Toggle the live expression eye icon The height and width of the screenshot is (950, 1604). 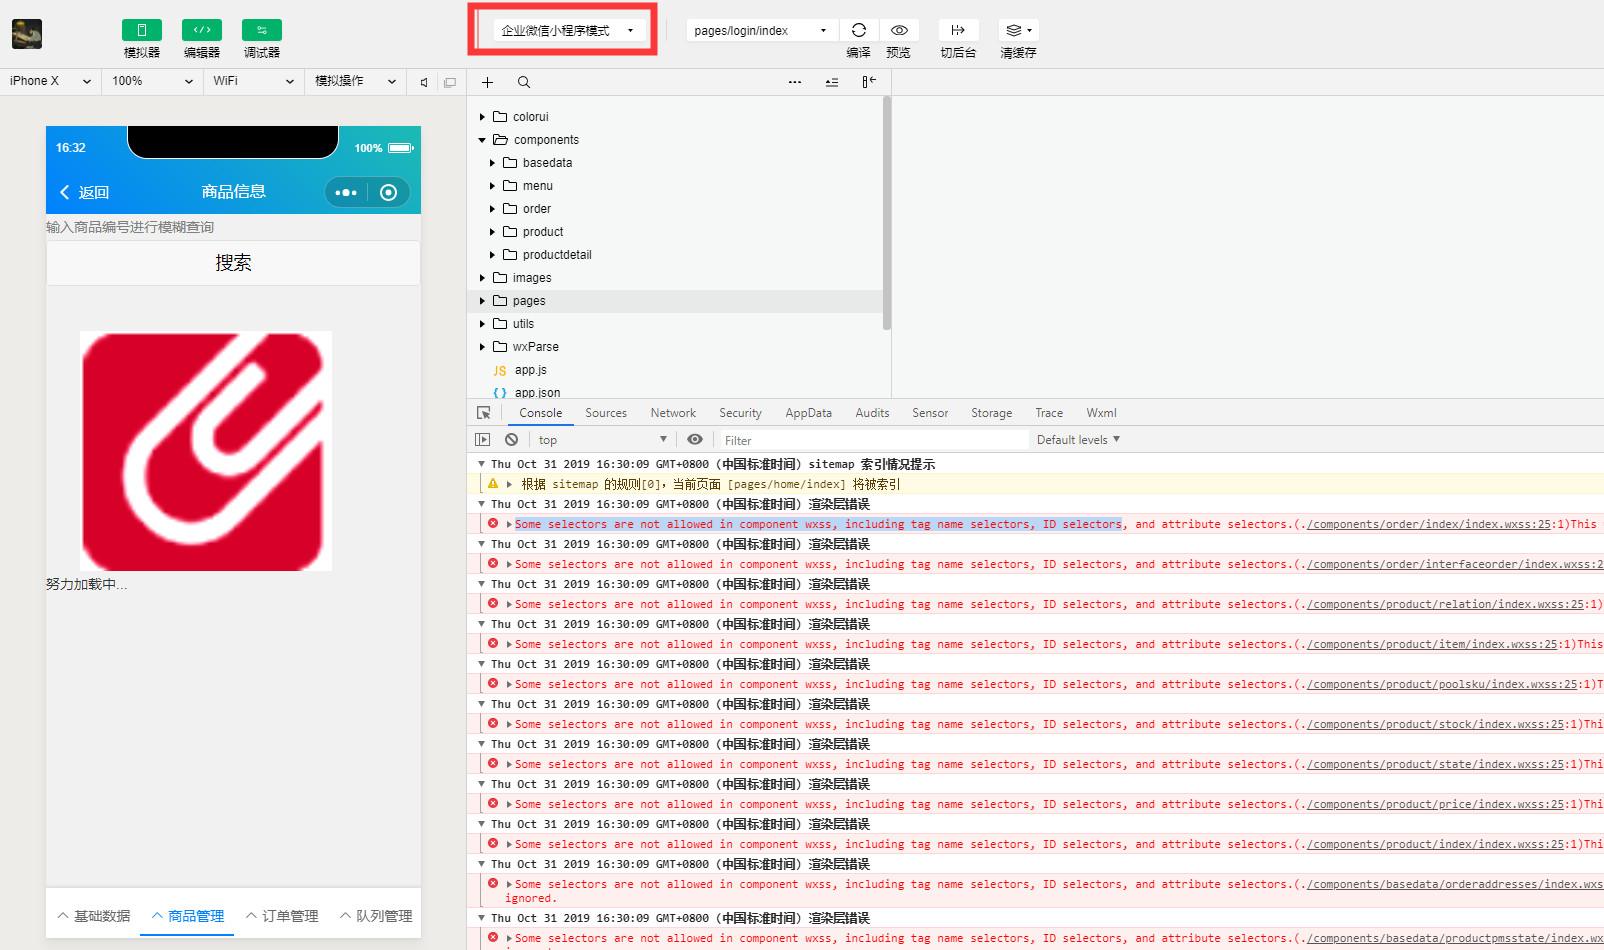[695, 440]
